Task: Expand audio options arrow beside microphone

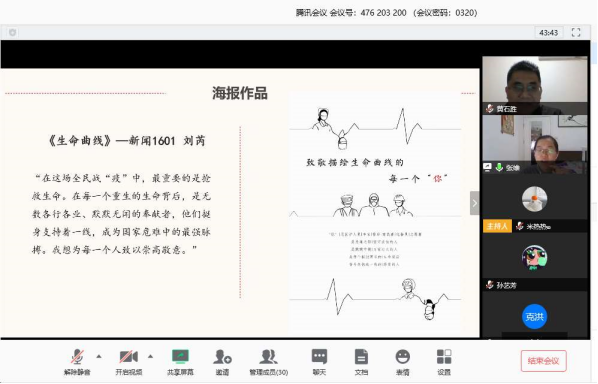Action: click(x=99, y=357)
